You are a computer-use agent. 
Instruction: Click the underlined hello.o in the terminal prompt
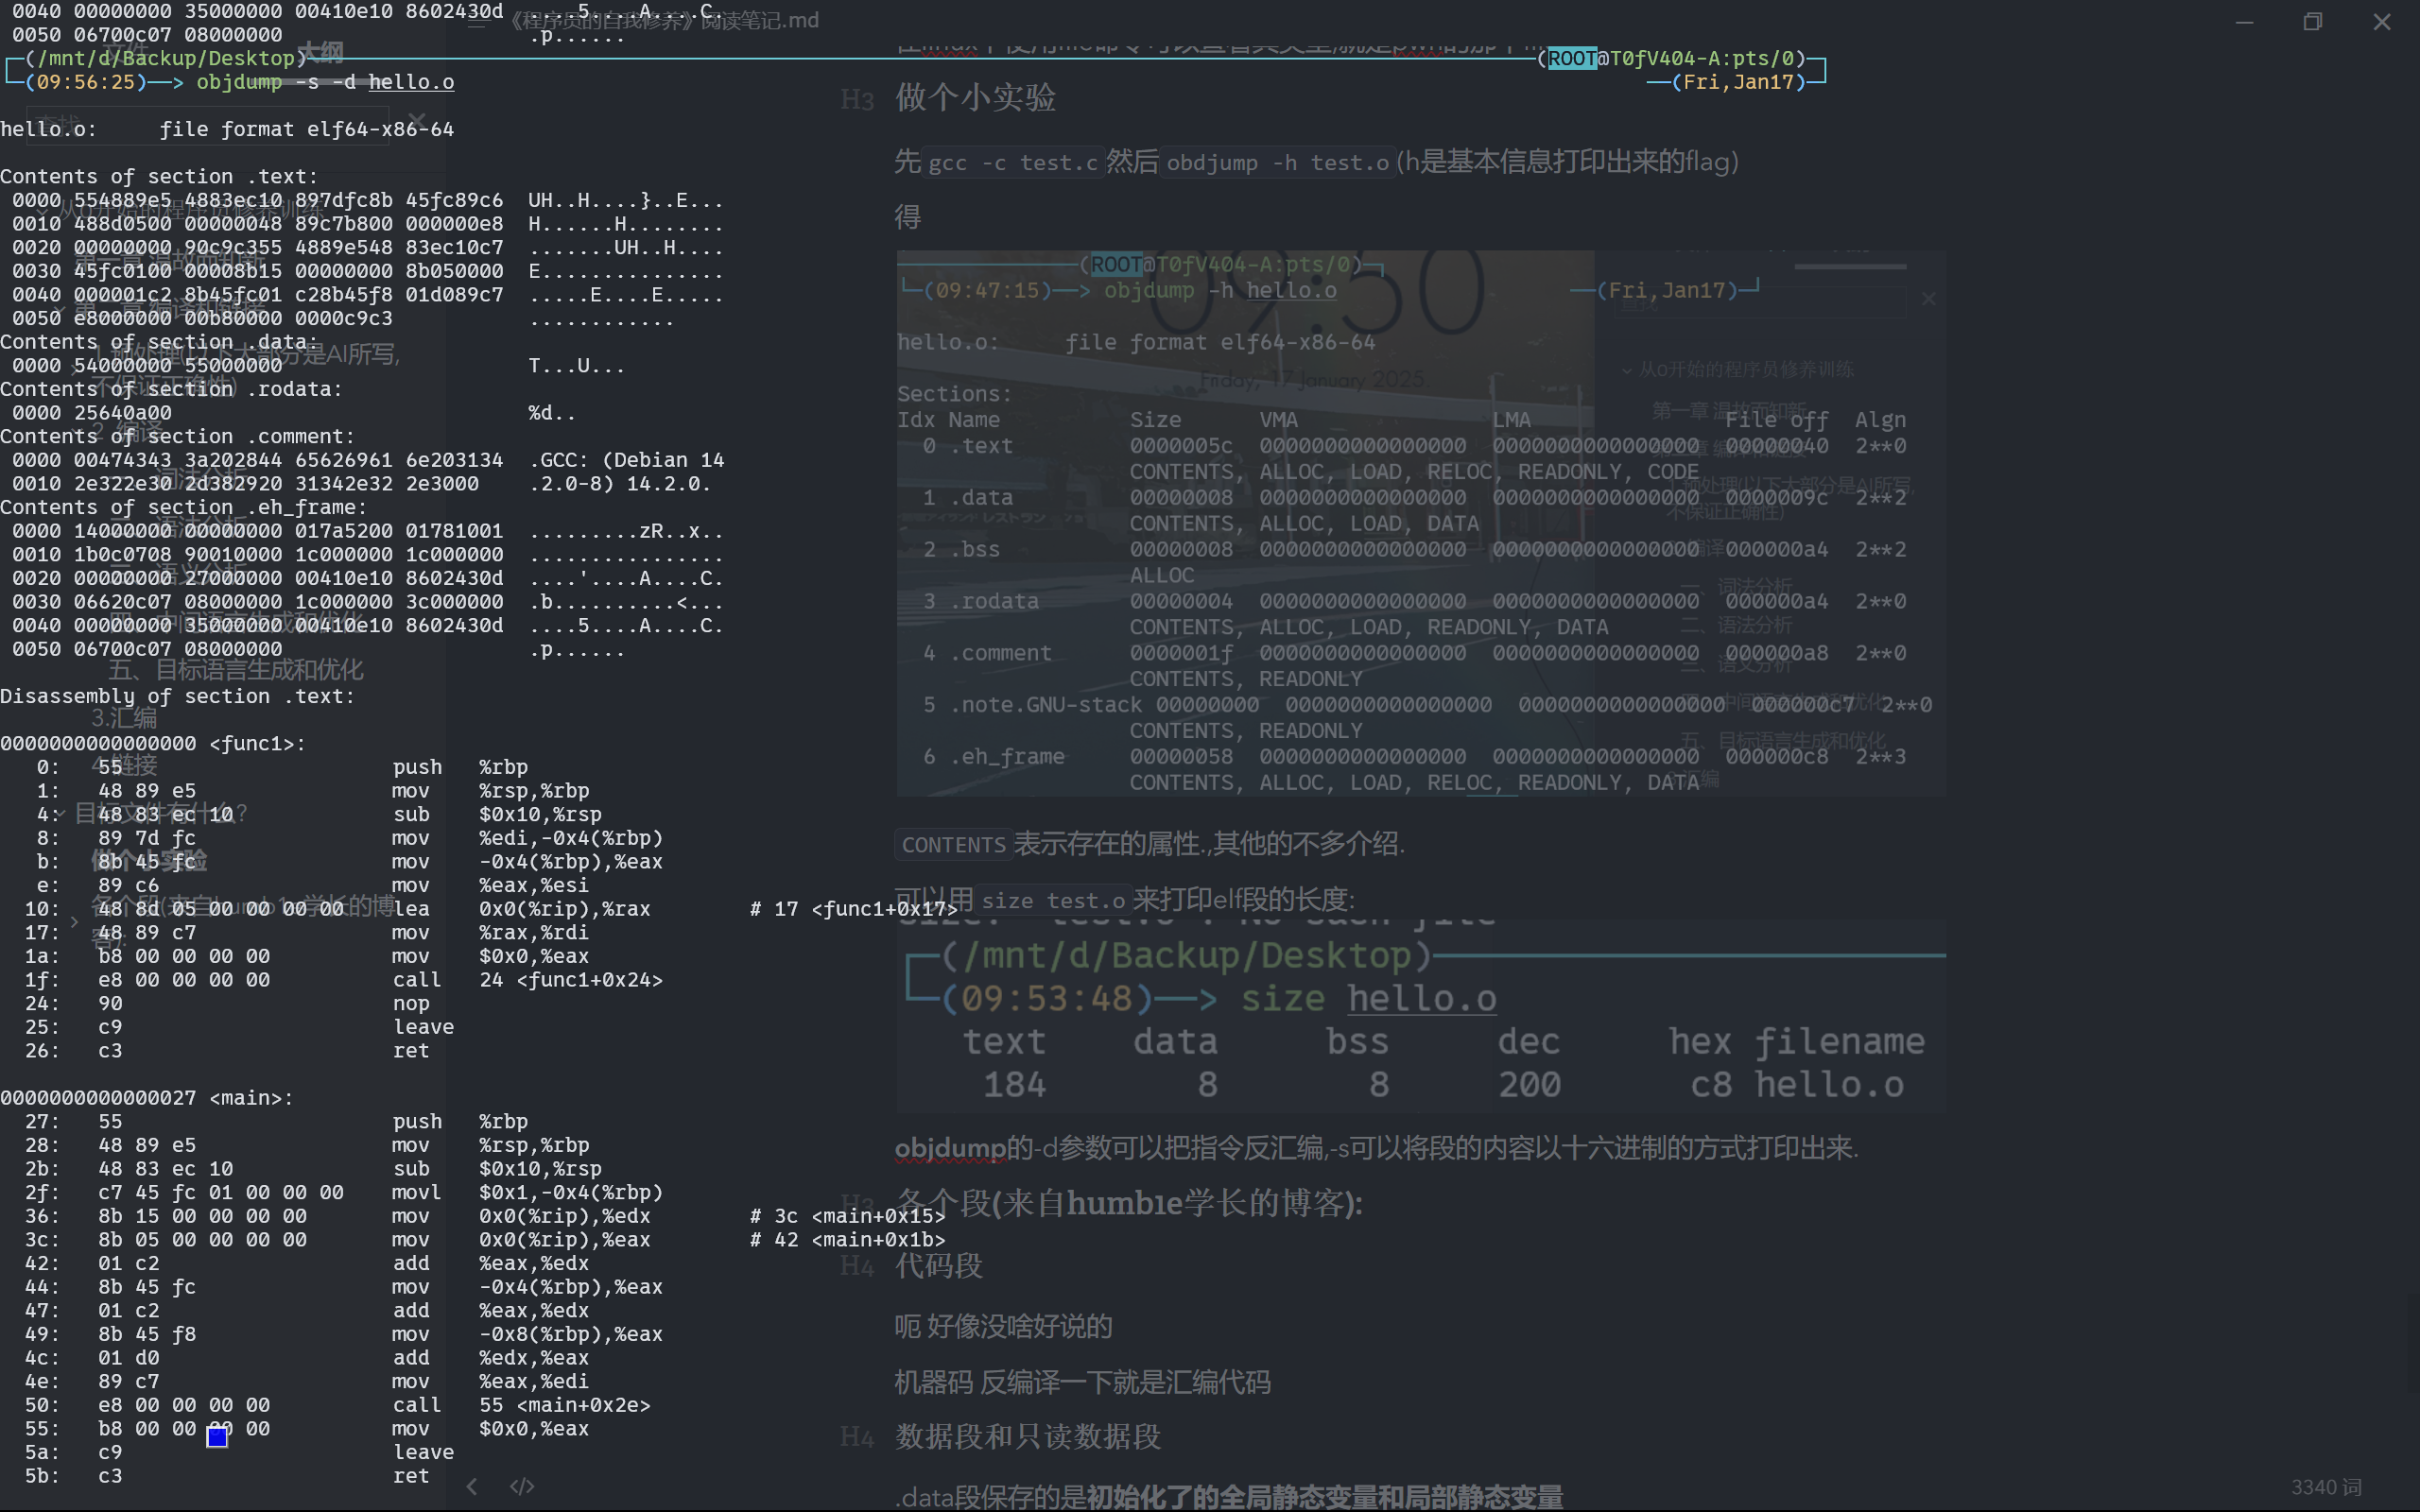tap(410, 82)
